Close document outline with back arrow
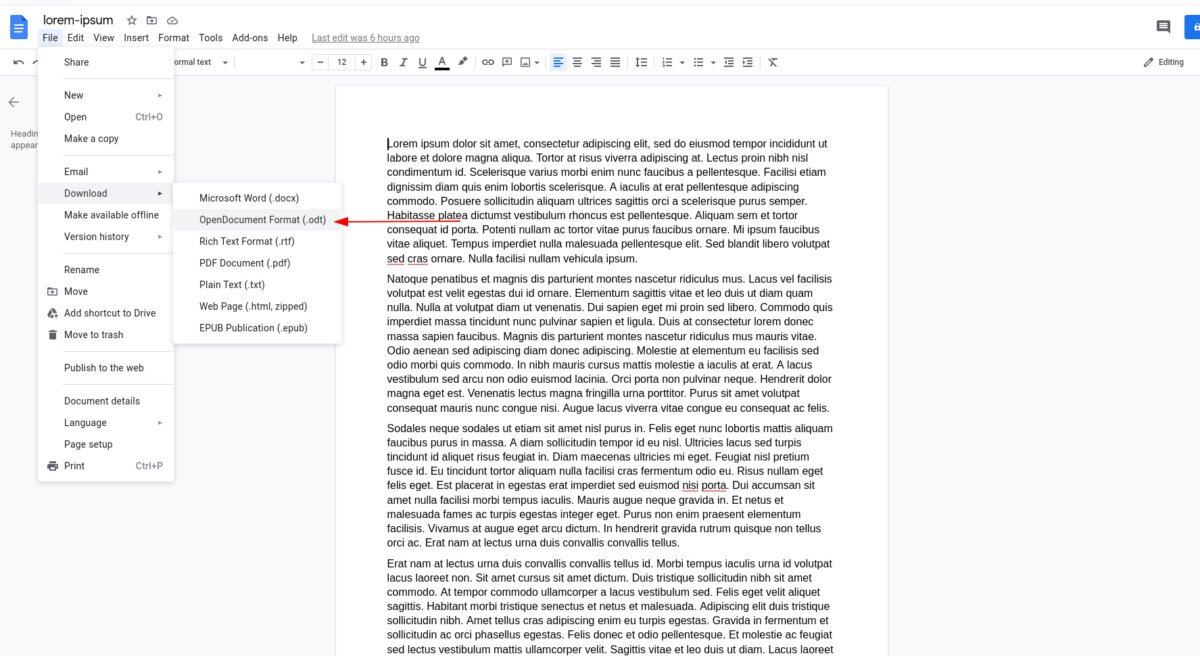1200x656 pixels. (x=14, y=102)
